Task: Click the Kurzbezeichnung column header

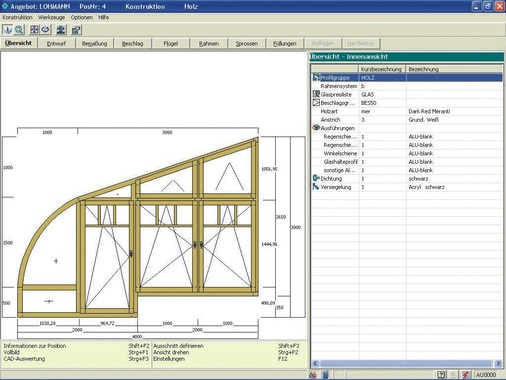Action: pos(382,69)
